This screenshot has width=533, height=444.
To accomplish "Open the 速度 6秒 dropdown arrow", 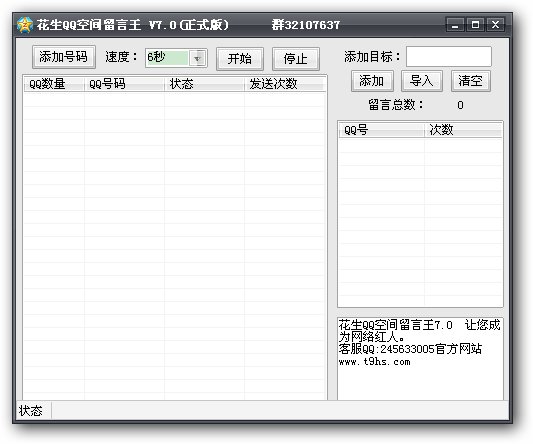I will [197, 58].
